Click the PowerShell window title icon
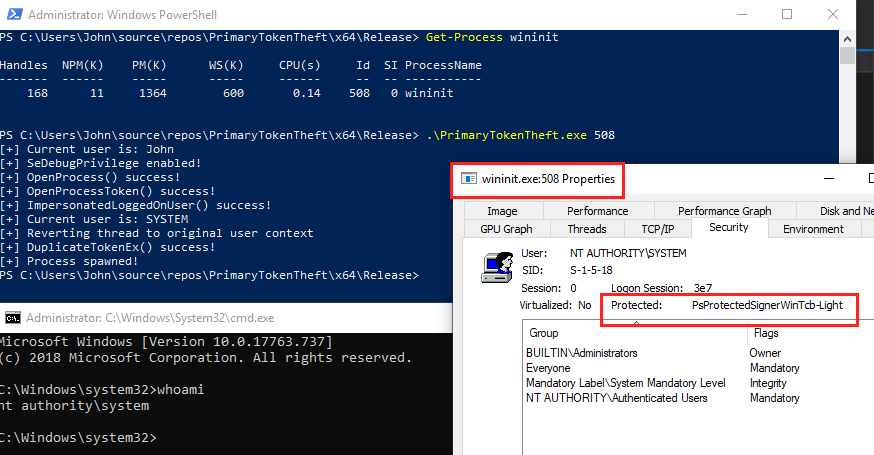874x455 pixels. click(x=14, y=14)
